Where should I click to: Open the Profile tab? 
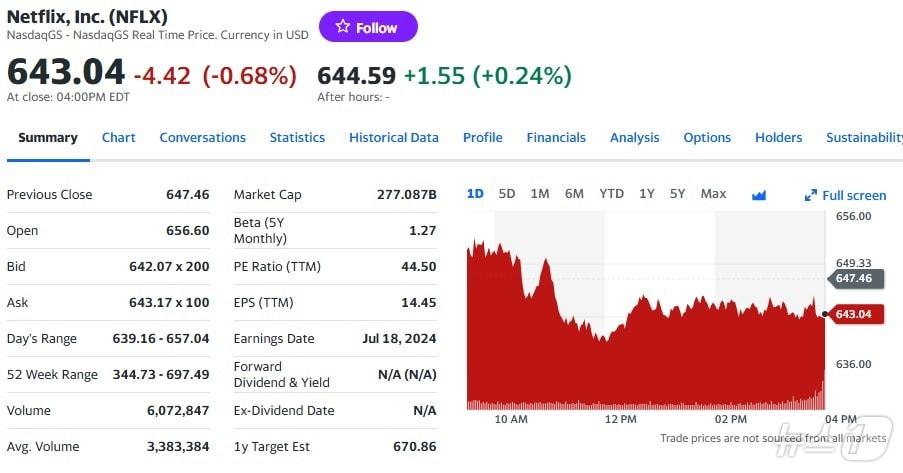coord(482,138)
